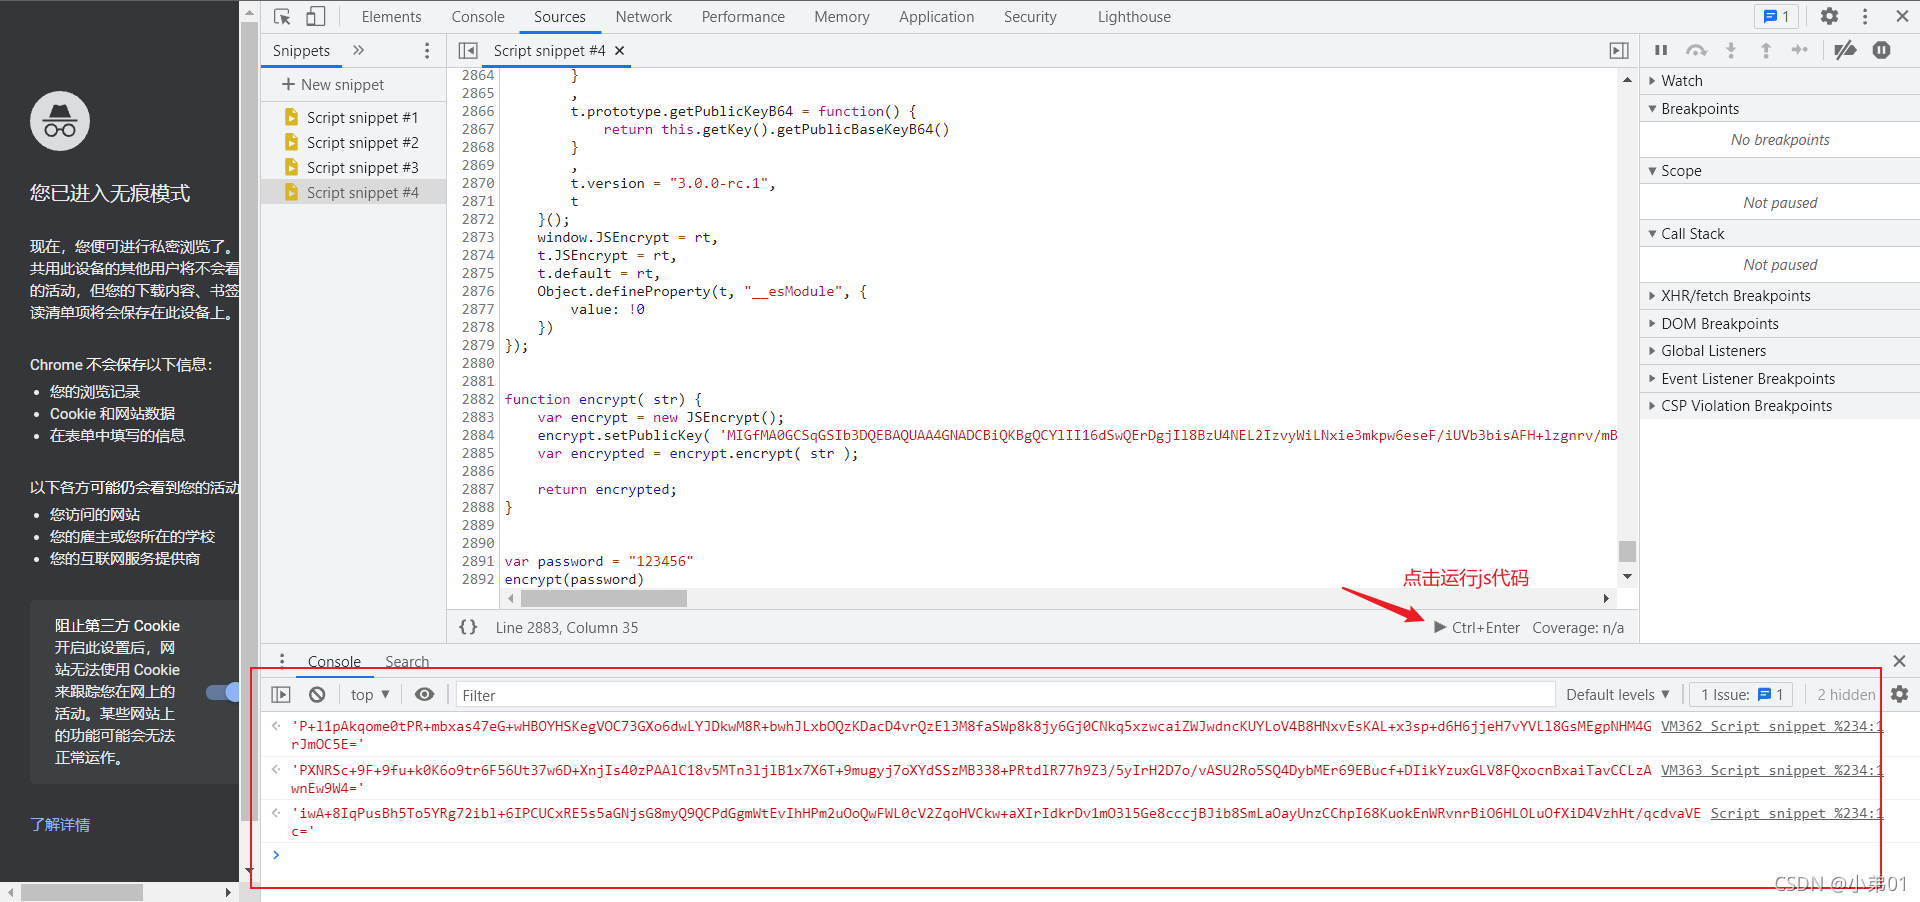Switch to the Network panel

click(643, 16)
